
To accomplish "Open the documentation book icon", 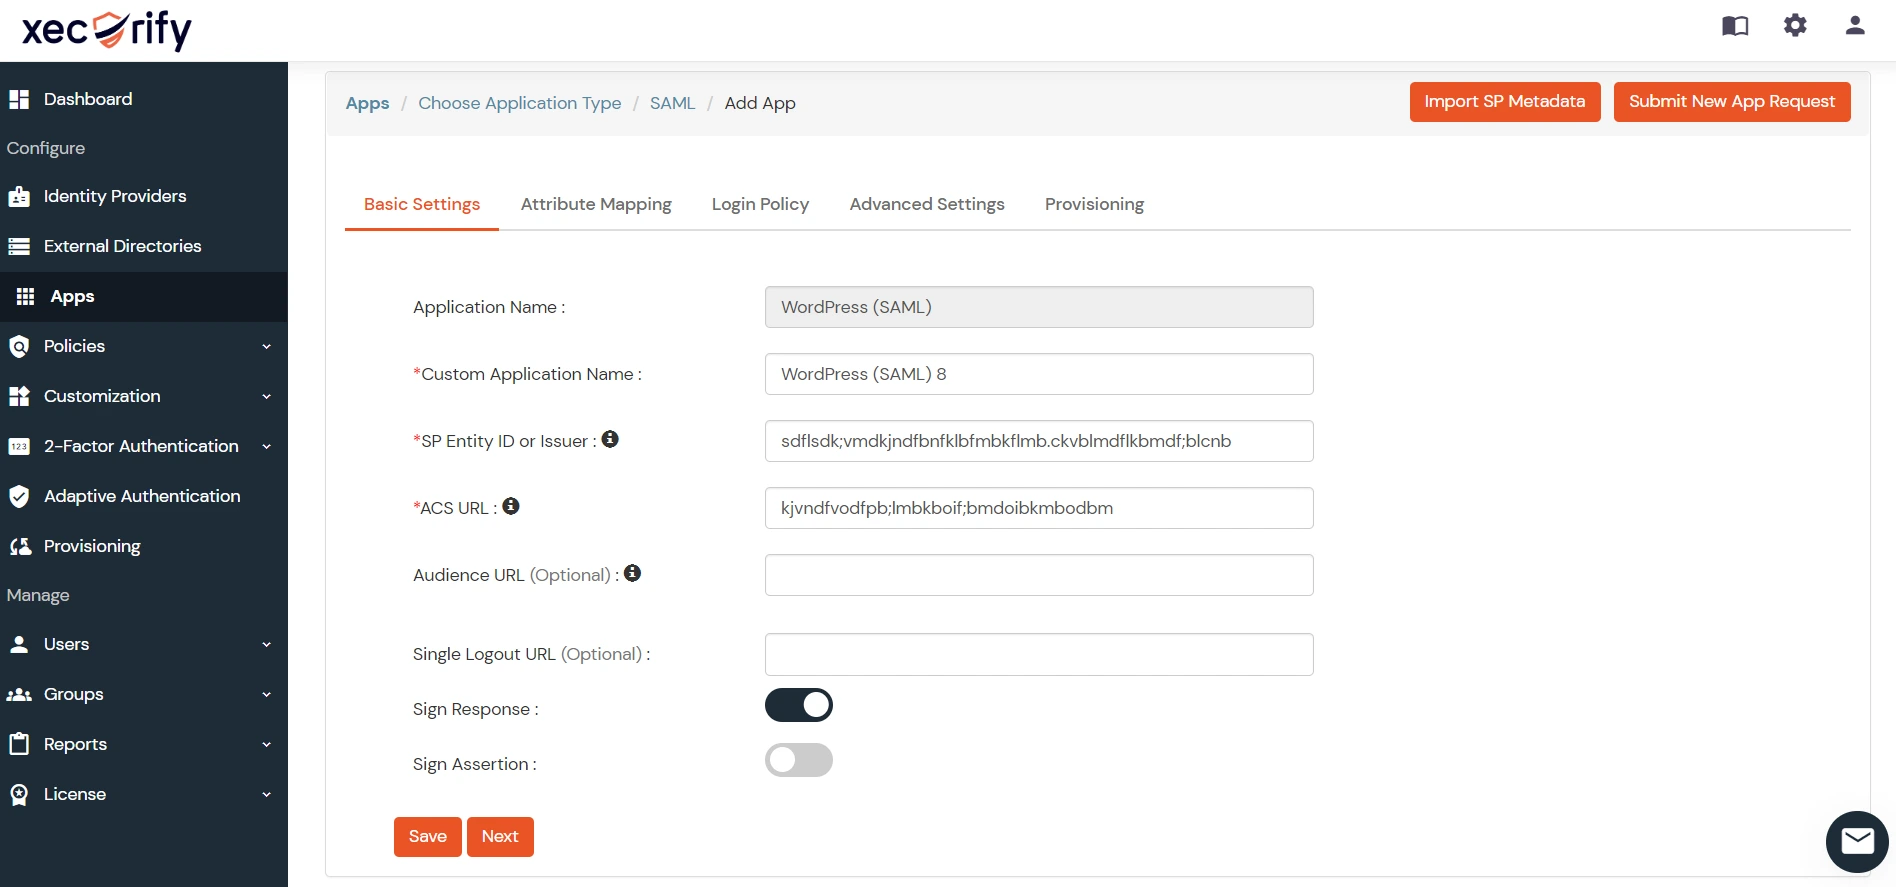I will coord(1735,26).
